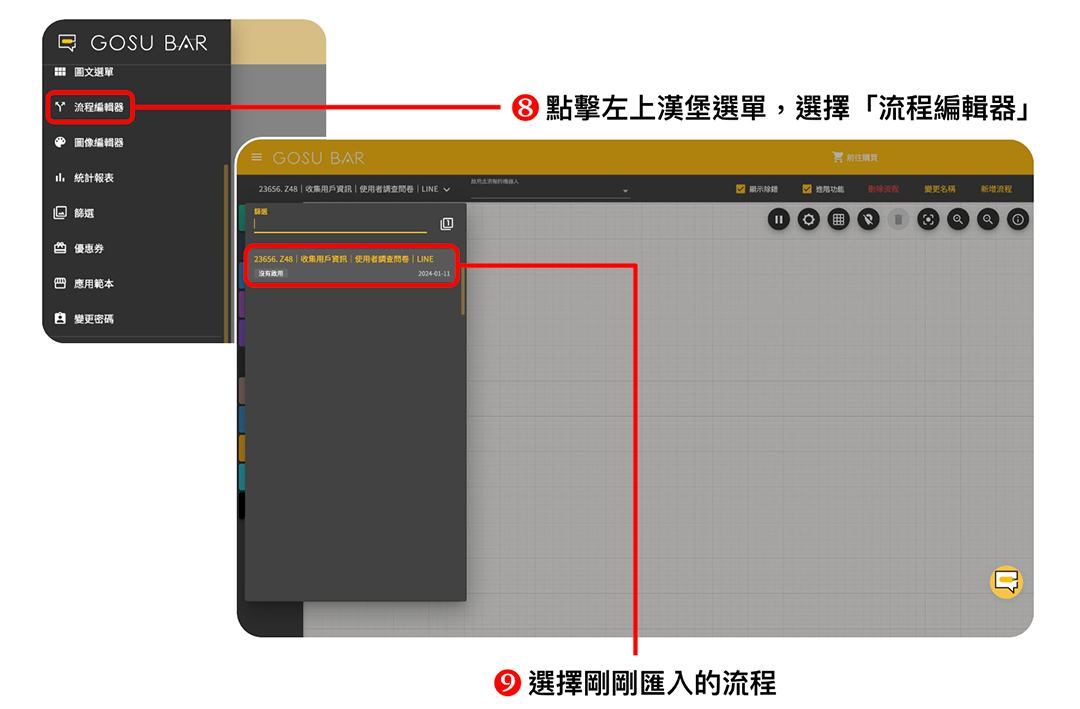
Task: Toggle the grid icon in canvas toolbar
Action: coord(838,220)
